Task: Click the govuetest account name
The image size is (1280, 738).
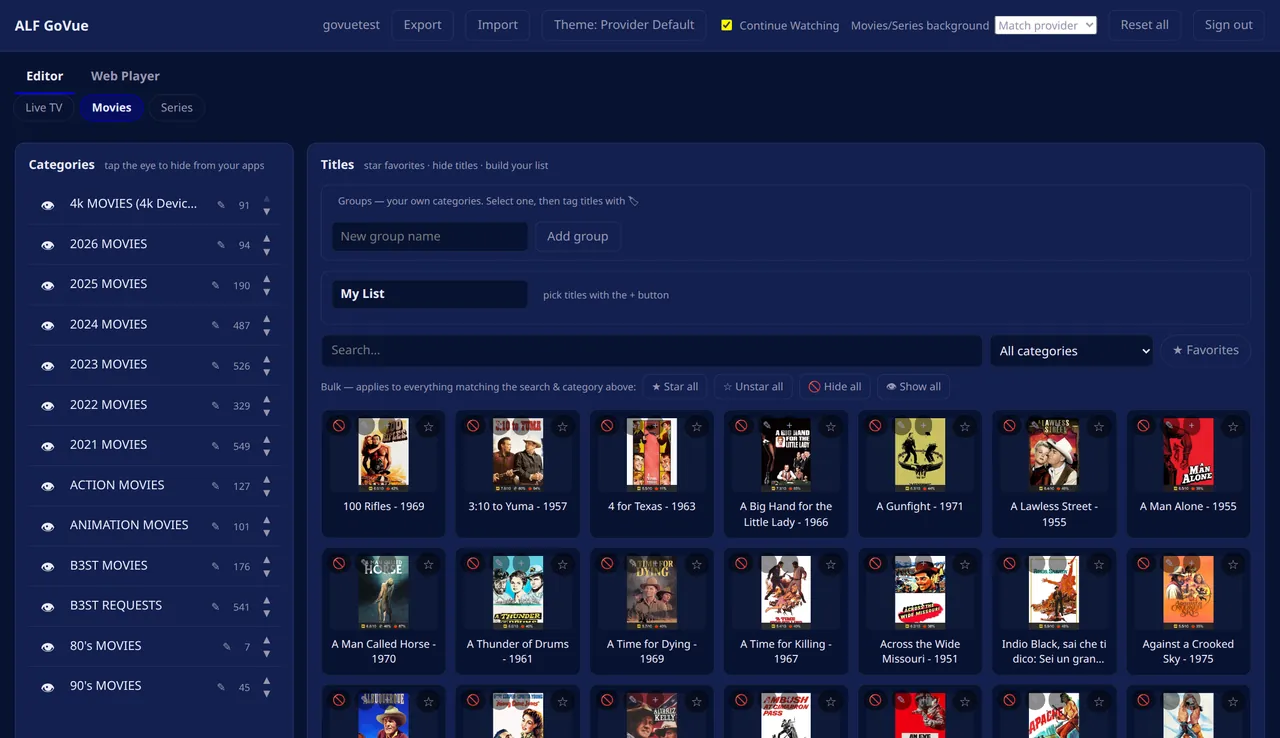Action: point(351,25)
